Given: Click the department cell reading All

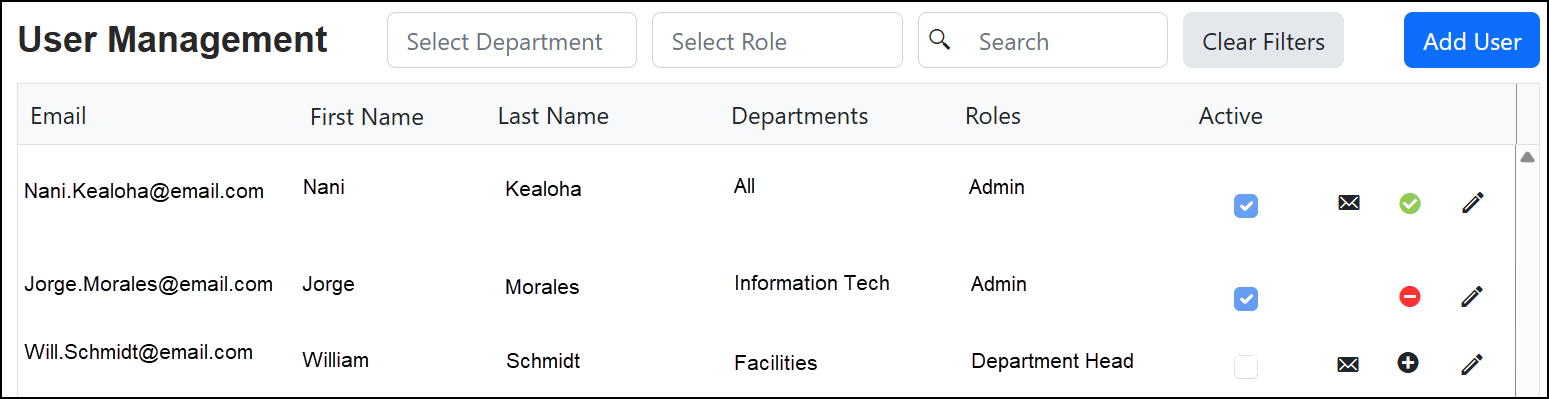Looking at the screenshot, I should tap(744, 186).
